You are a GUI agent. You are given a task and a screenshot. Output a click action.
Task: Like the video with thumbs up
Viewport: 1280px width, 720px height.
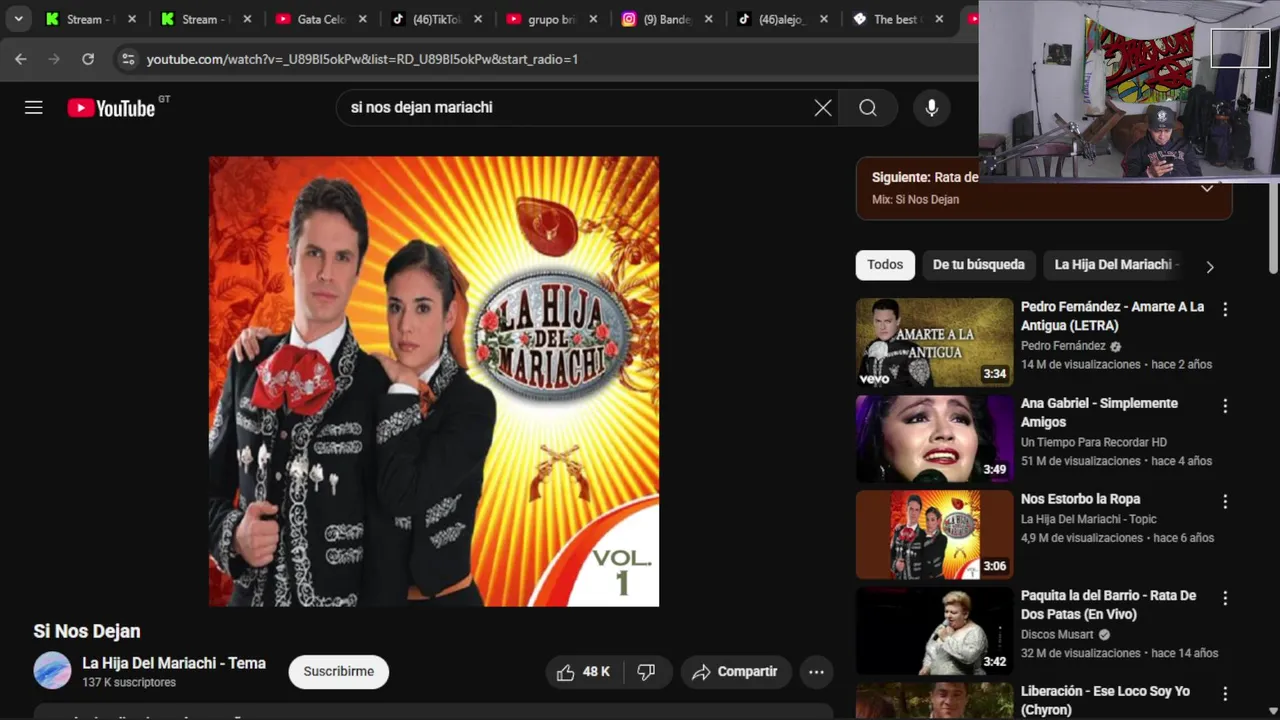tap(584, 672)
